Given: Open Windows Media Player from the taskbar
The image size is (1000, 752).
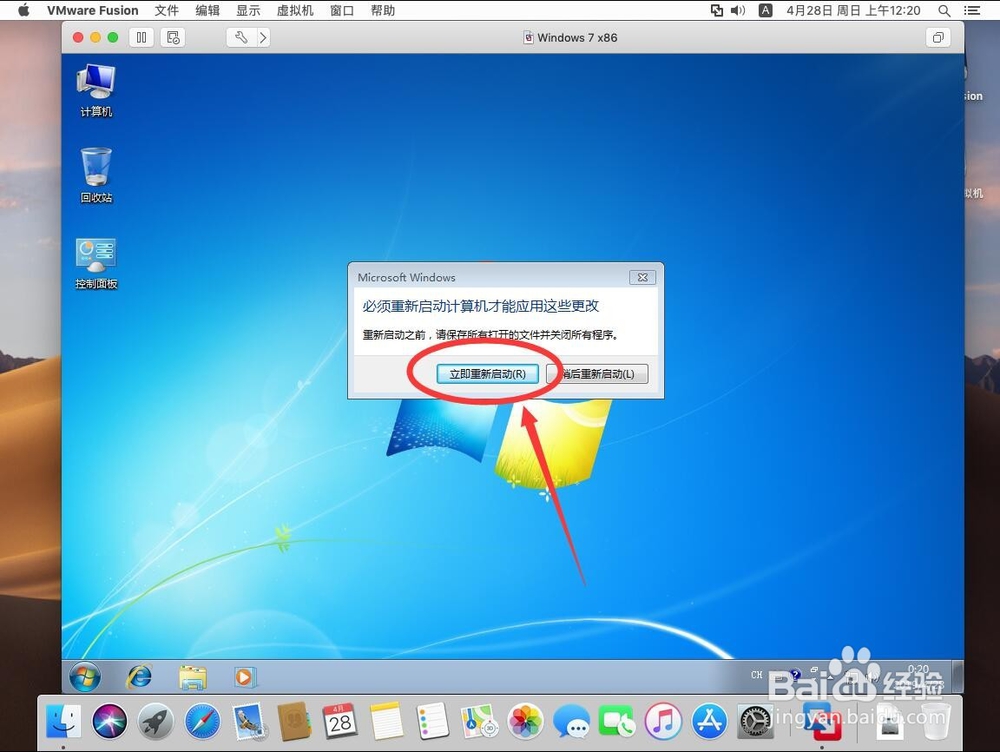Looking at the screenshot, I should pyautogui.click(x=244, y=677).
